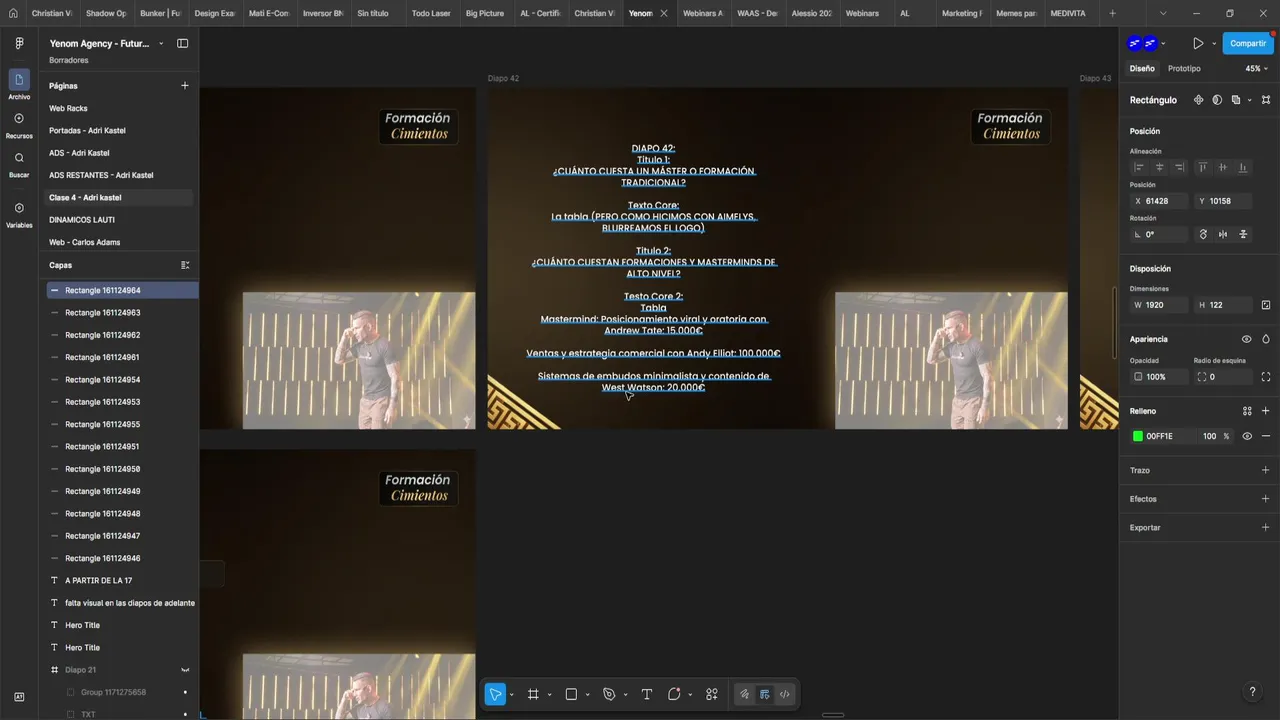Toggle constrain proportions for dimensions
Image resolution: width=1280 pixels, height=720 pixels.
[1266, 305]
